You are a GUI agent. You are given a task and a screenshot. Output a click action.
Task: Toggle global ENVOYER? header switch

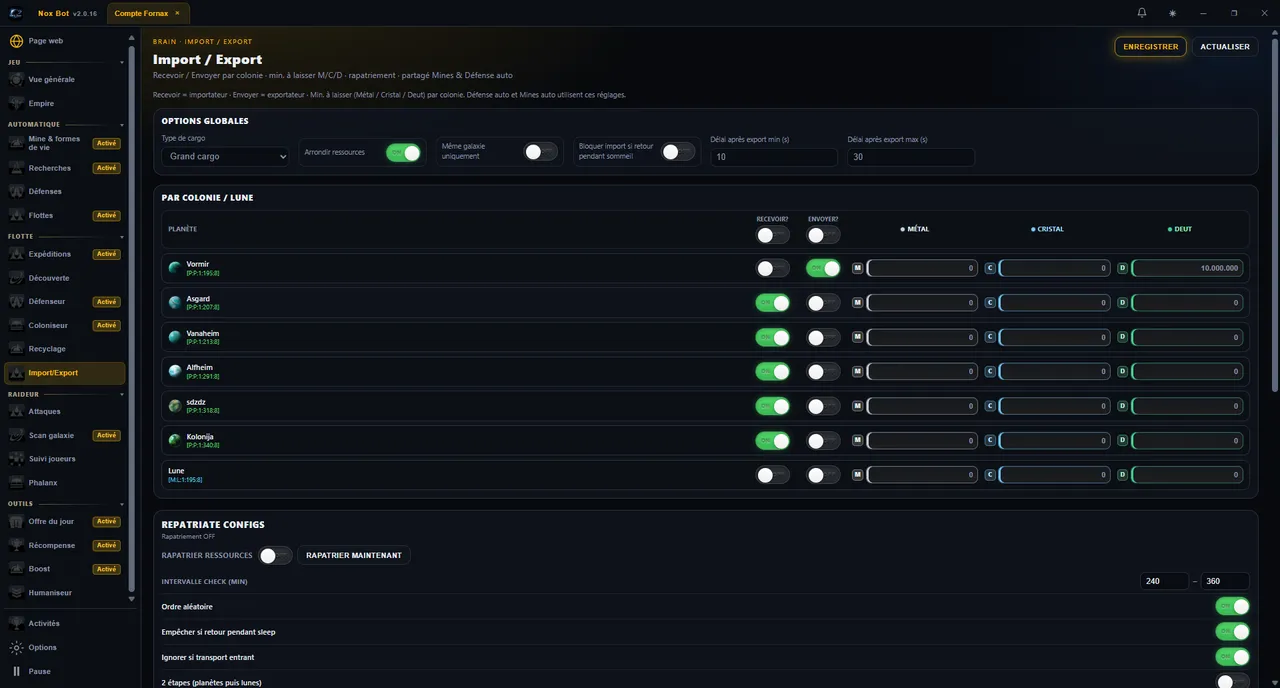pos(823,235)
